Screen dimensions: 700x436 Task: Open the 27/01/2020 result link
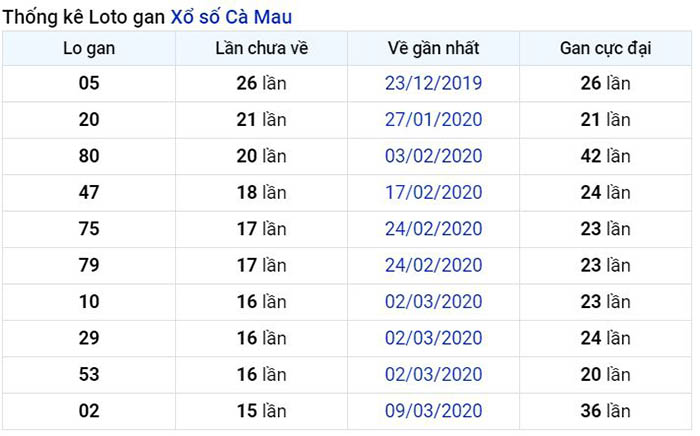pos(433,120)
